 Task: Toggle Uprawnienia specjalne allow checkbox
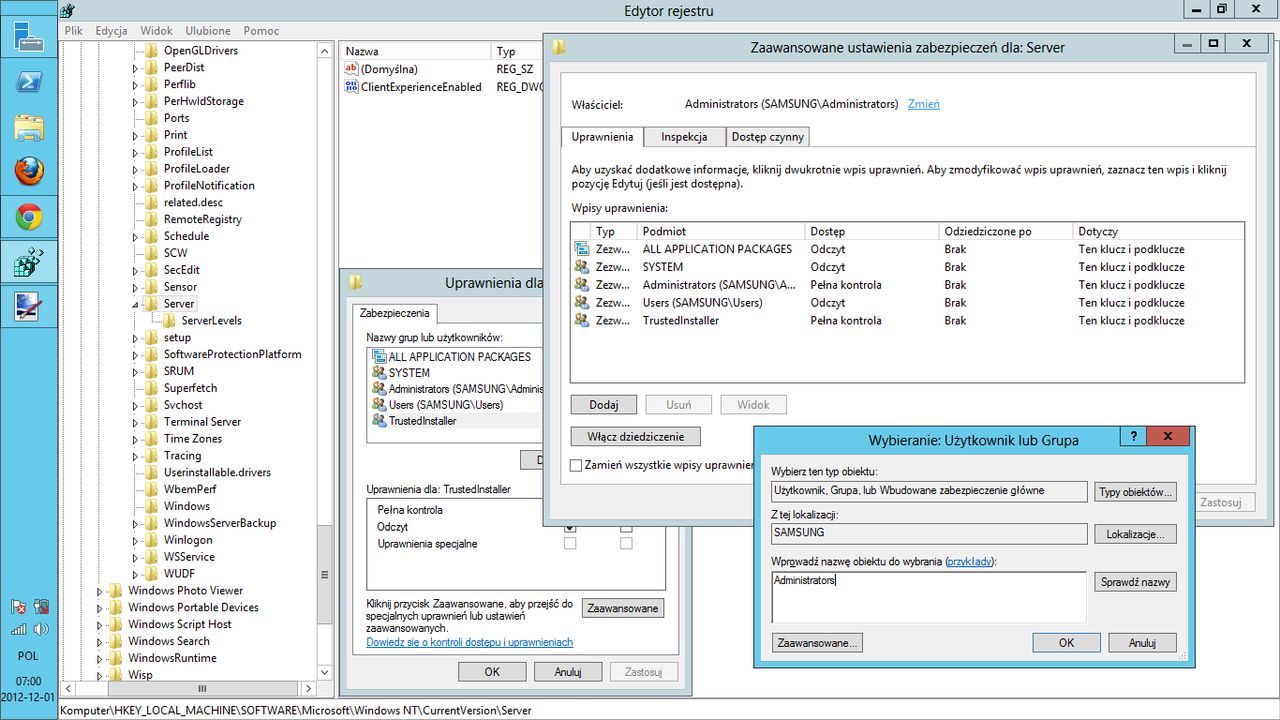[570, 544]
